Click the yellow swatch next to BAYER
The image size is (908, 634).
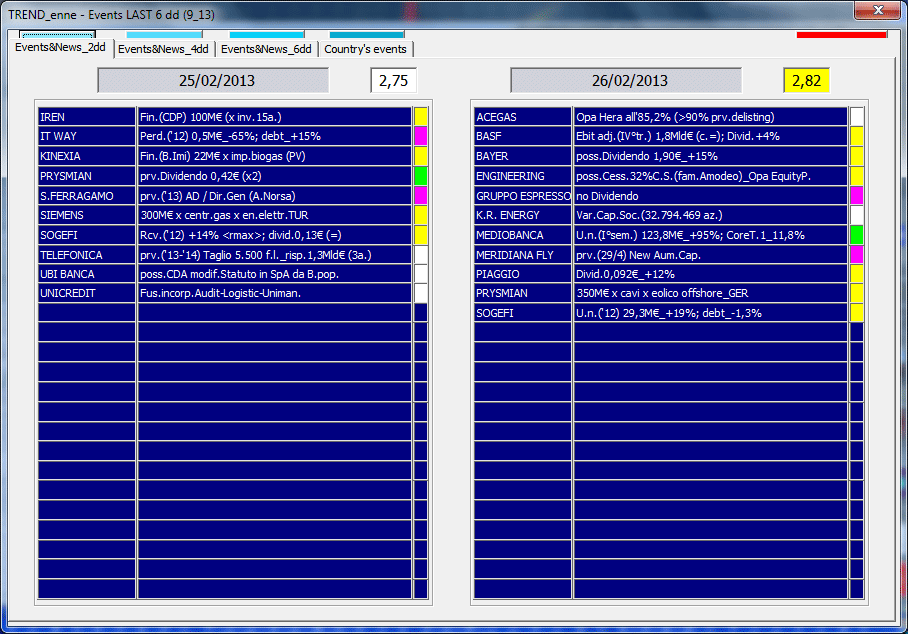pyautogui.click(x=857, y=156)
